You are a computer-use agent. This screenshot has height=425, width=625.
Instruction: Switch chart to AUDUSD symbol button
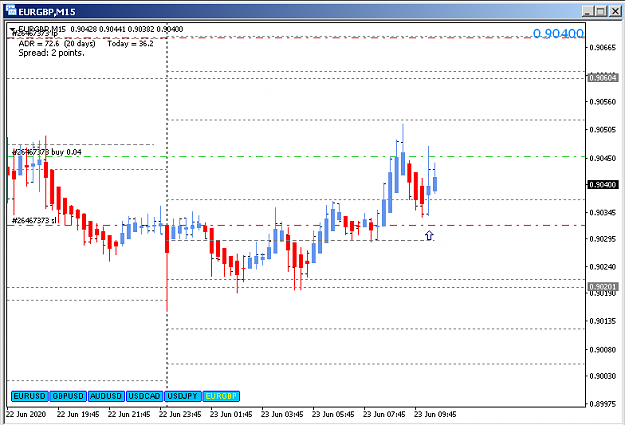coord(106,396)
